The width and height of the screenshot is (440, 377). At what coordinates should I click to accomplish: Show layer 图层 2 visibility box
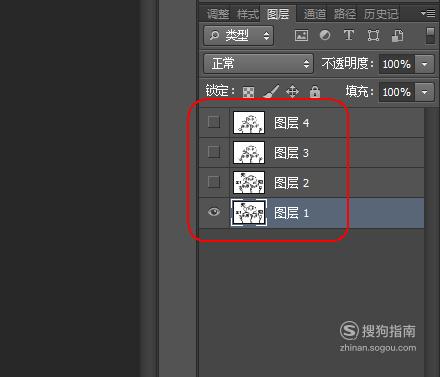click(x=214, y=182)
